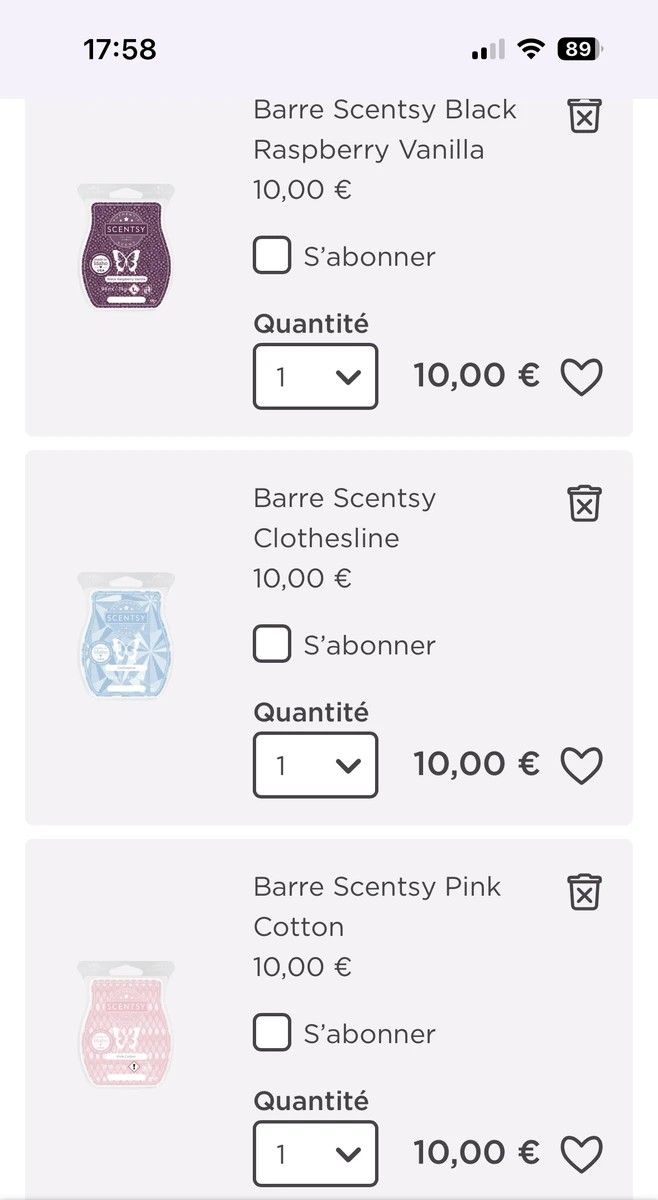Tap the battery indicator in status bar
The width and height of the screenshot is (658, 1200).
pyautogui.click(x=579, y=49)
